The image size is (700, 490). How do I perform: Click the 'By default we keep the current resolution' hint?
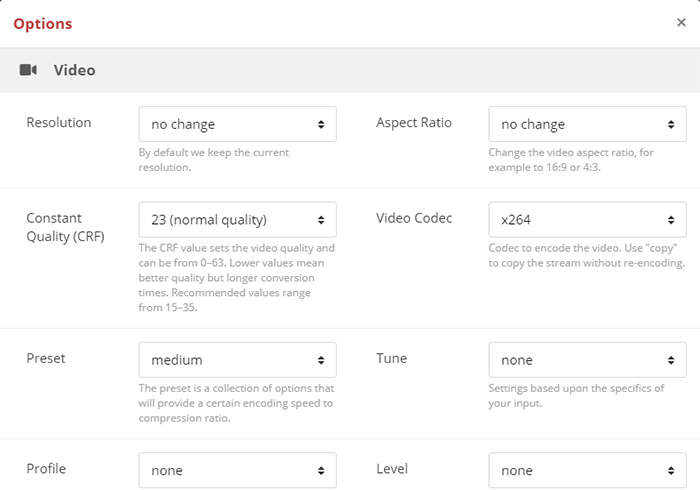214,160
